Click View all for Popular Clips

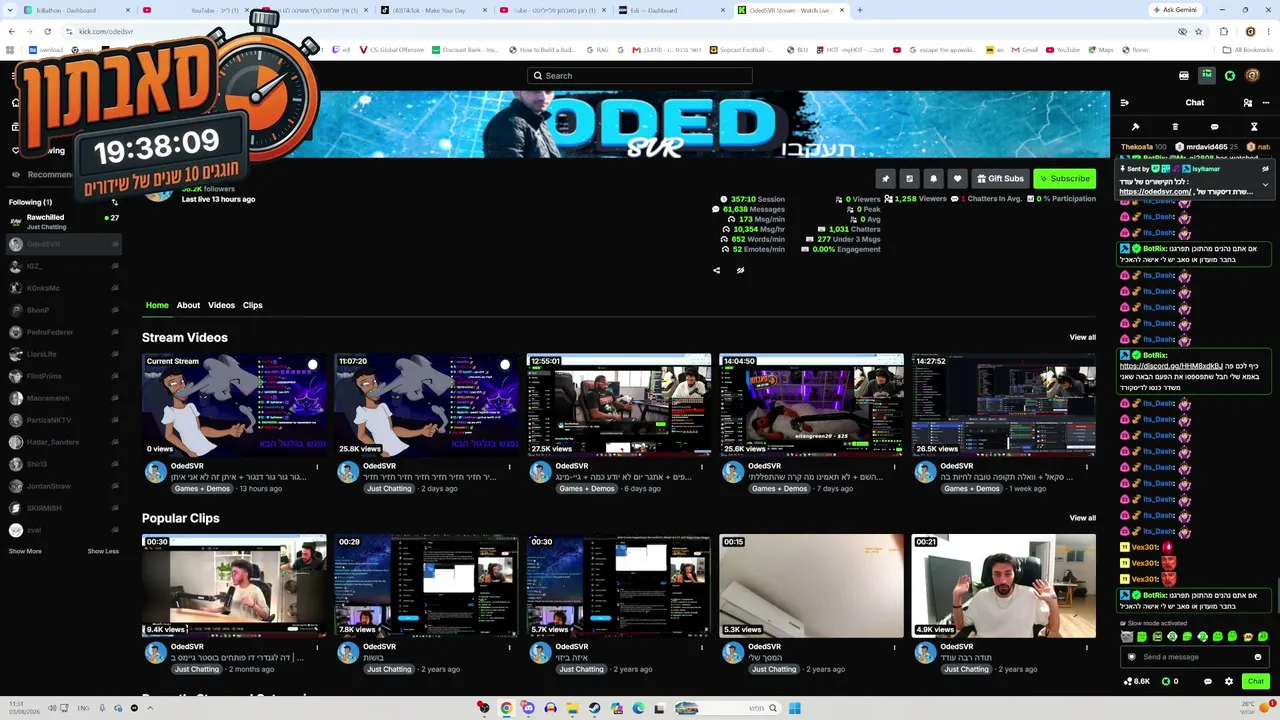point(1082,518)
